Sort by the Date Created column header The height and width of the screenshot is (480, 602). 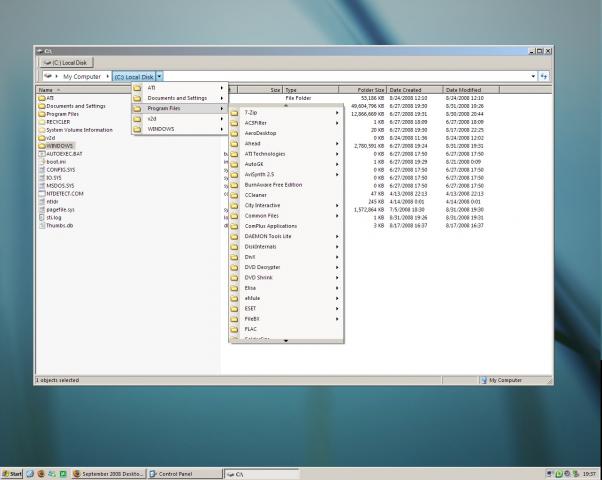point(415,90)
